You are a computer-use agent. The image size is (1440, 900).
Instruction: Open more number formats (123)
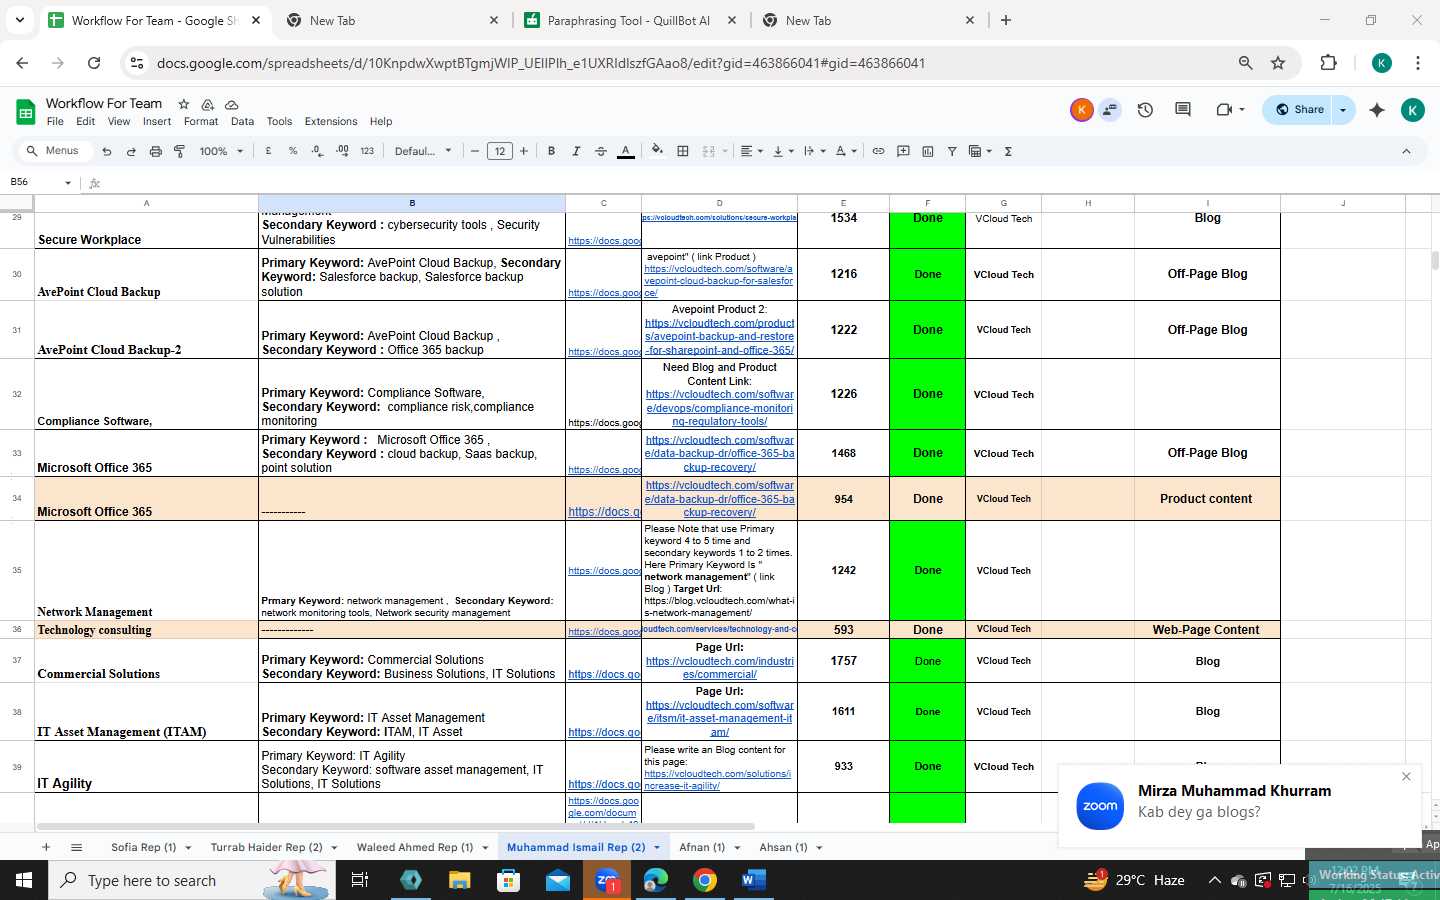367,151
